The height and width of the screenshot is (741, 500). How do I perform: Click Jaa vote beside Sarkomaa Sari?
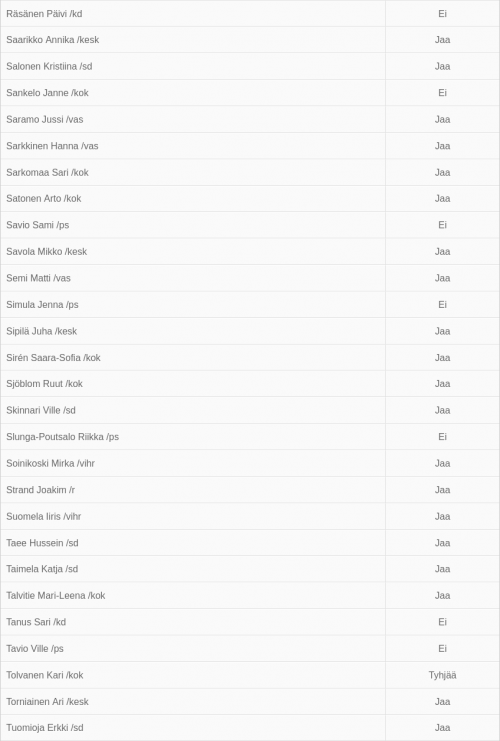442,172
